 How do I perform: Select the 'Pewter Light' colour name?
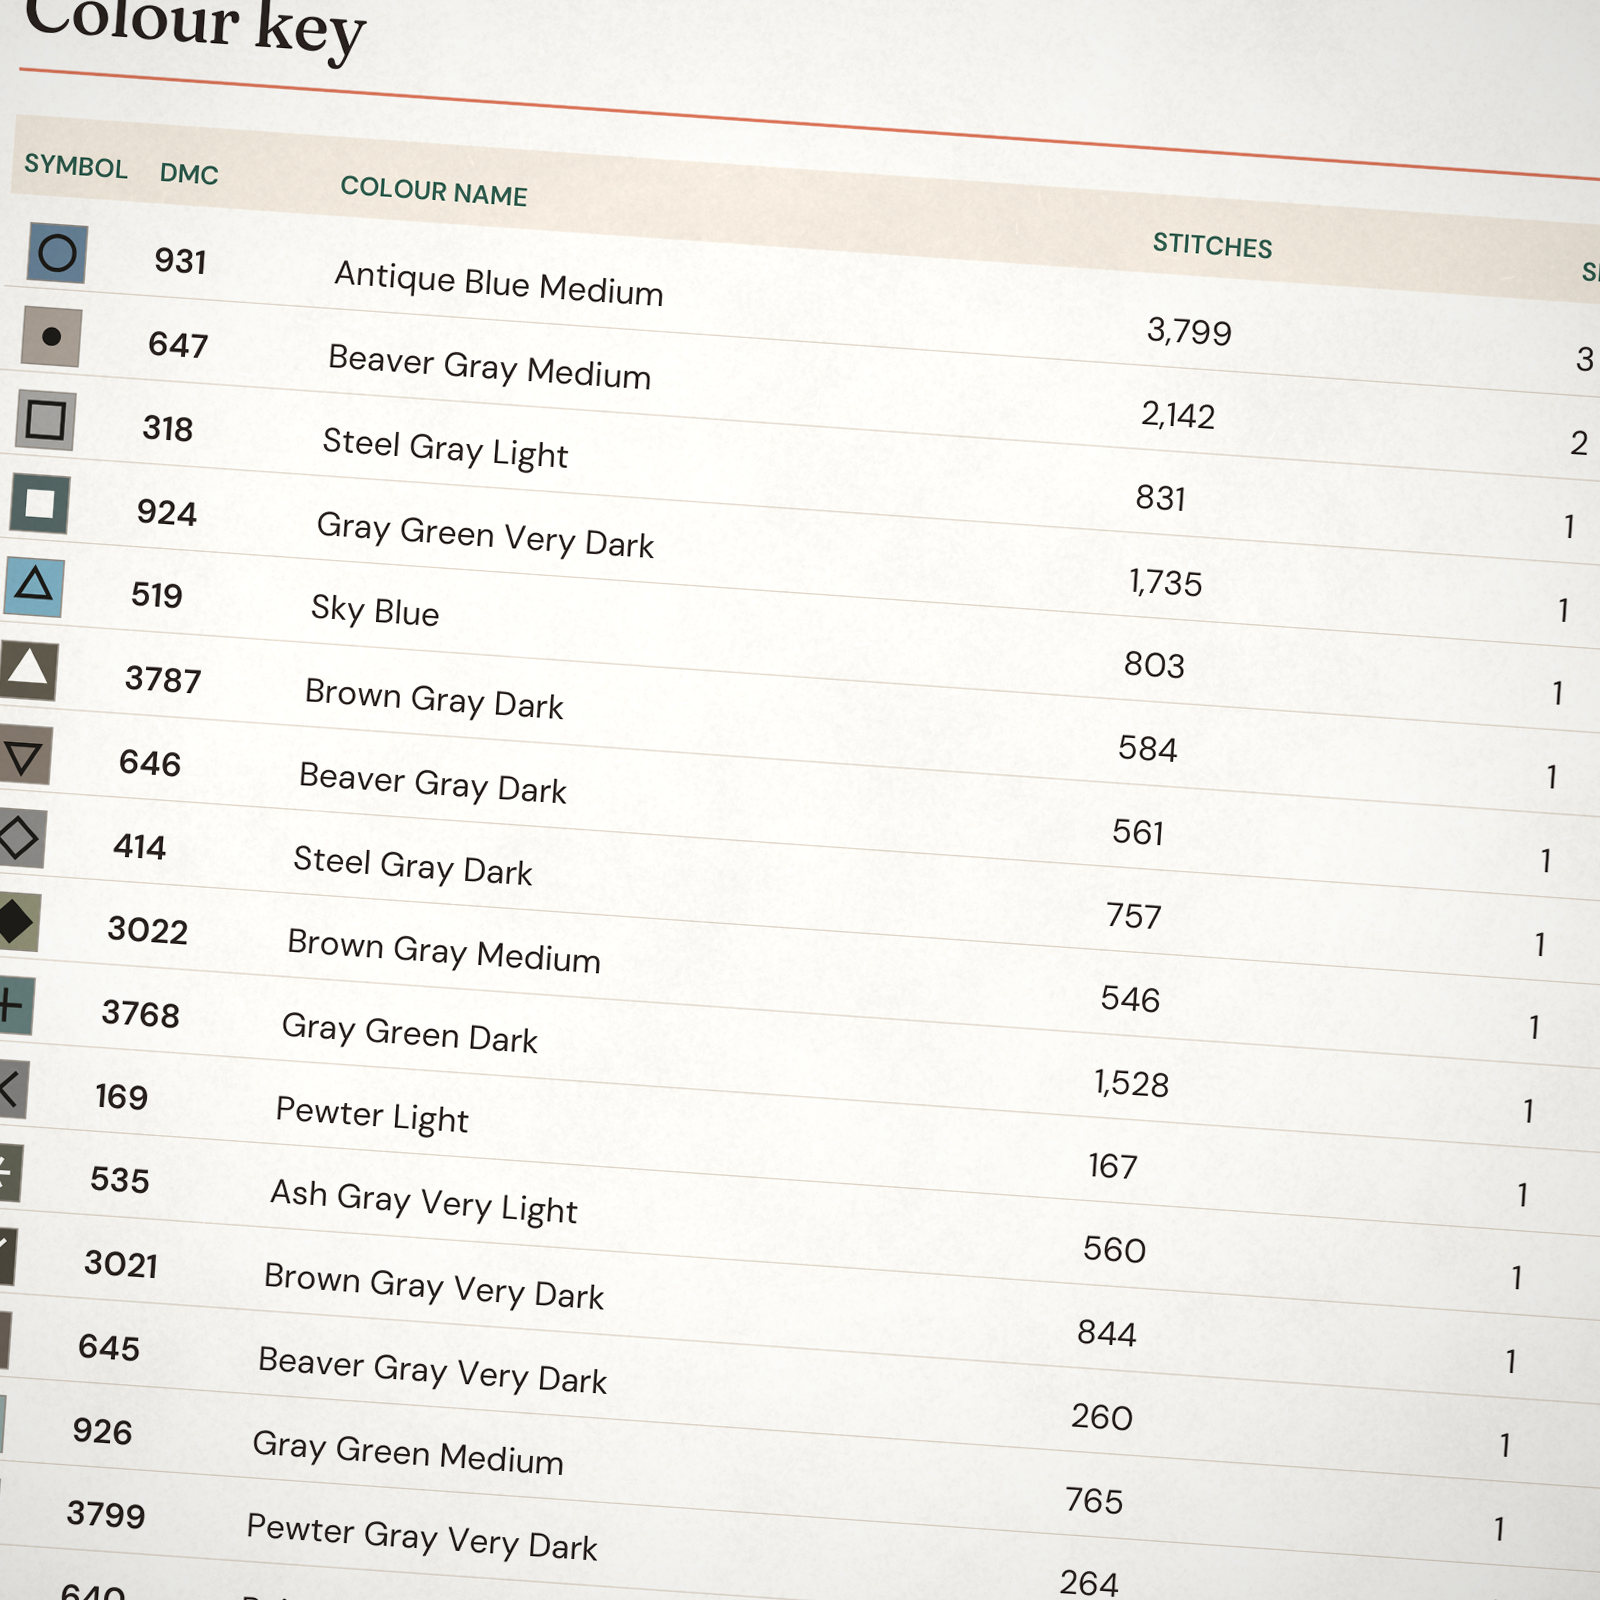(x=371, y=1115)
